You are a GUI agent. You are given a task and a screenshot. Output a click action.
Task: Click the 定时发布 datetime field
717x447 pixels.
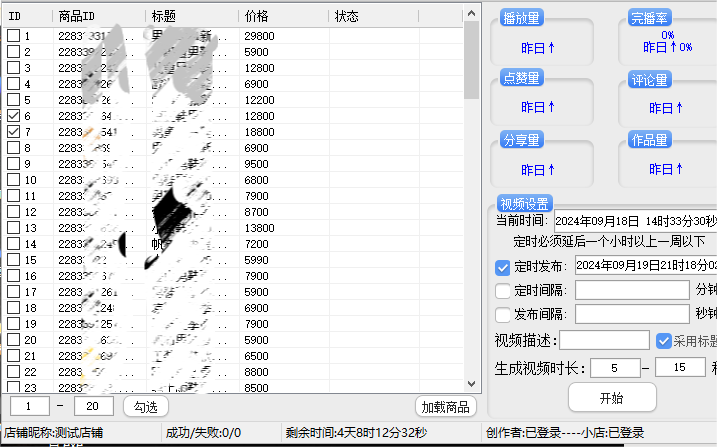[x=646, y=265]
